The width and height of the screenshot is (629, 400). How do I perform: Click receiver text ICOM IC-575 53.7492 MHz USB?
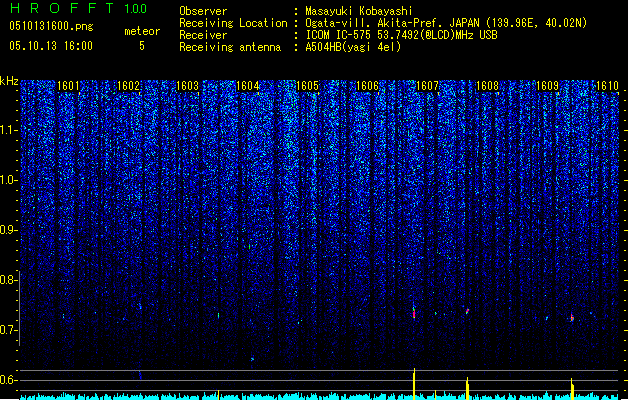click(401, 35)
